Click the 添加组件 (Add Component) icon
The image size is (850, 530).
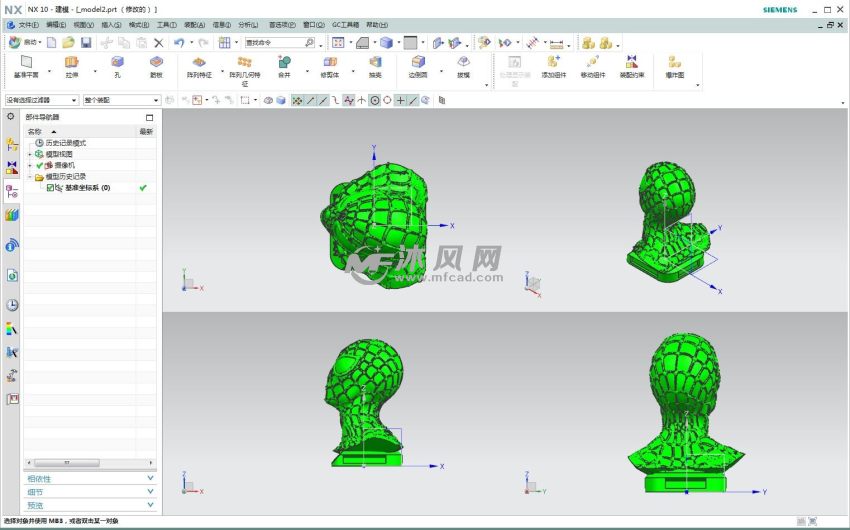click(553, 63)
